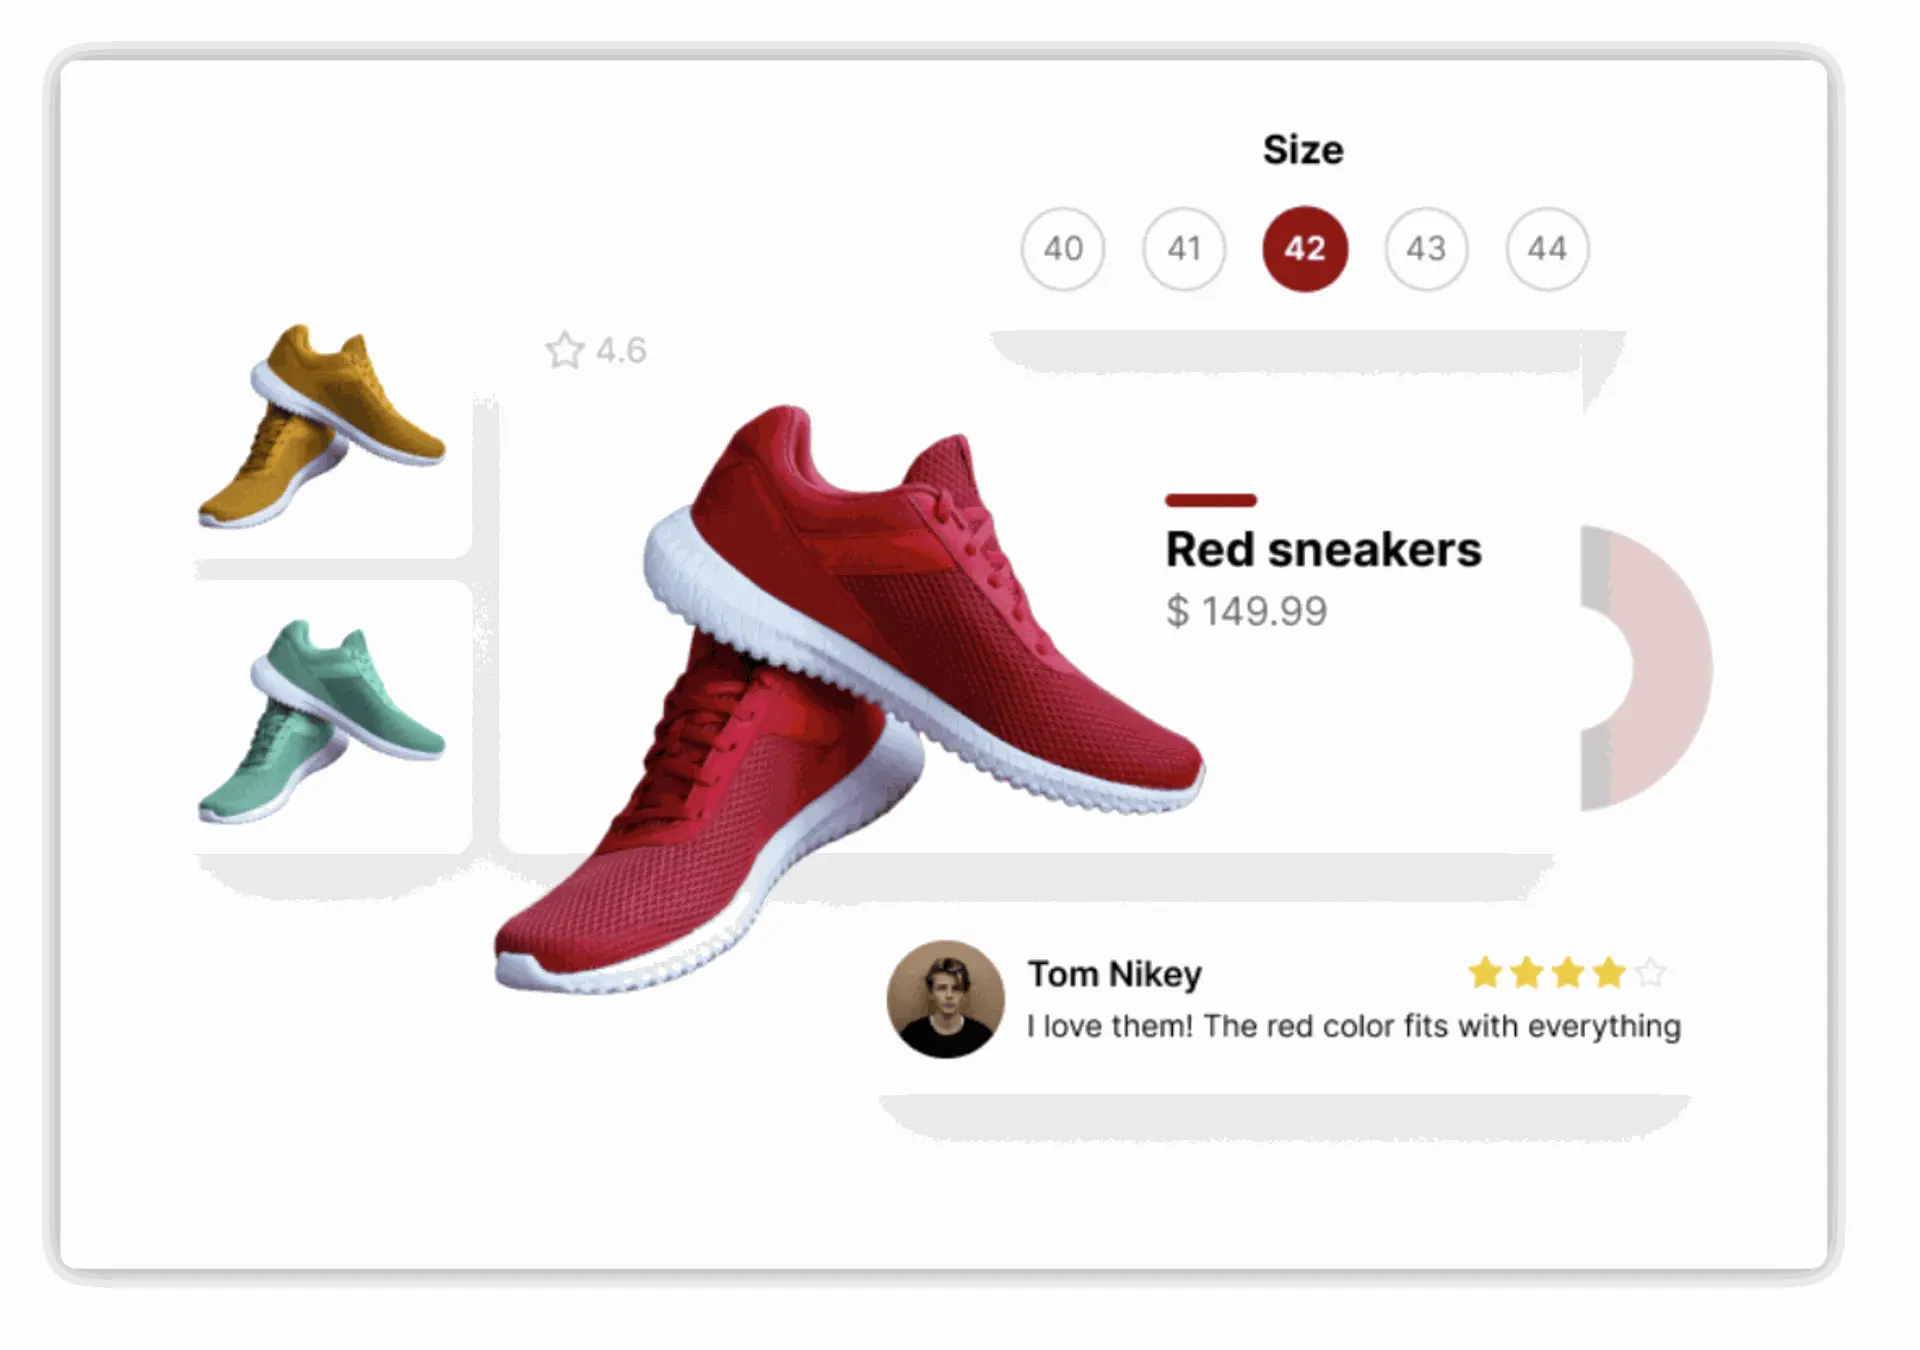This screenshot has height=1350, width=1920.
Task: Click the fourth gold review star
Action: tap(1609, 972)
